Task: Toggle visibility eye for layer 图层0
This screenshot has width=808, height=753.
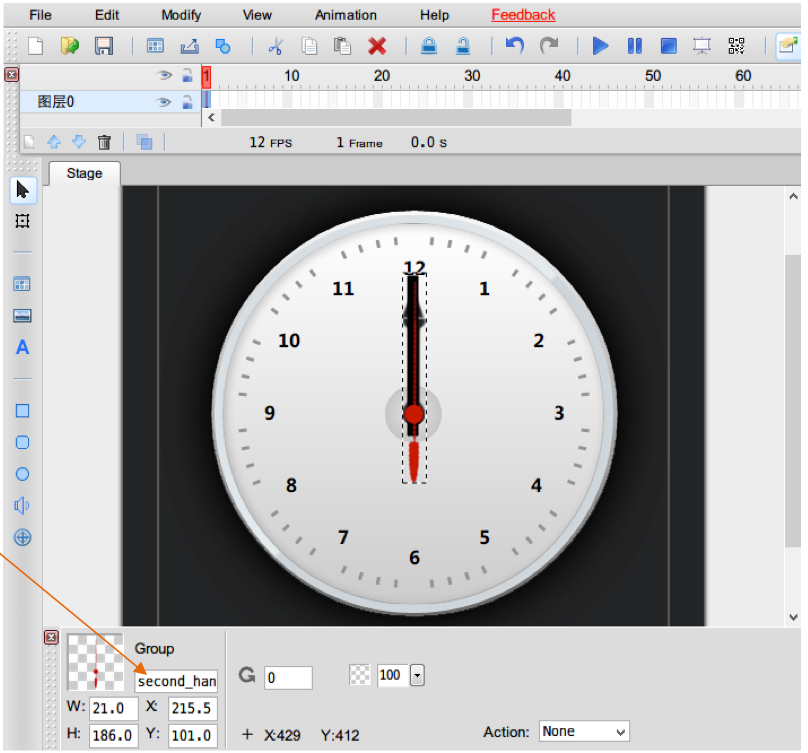Action: coord(164,101)
